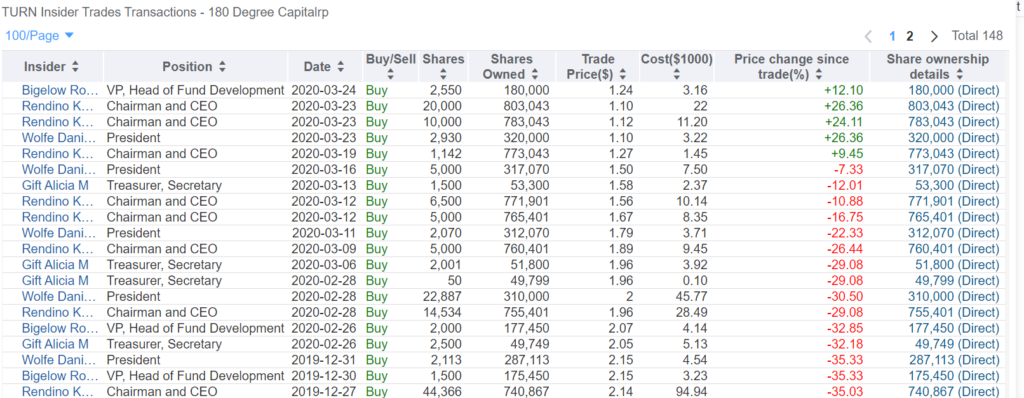Open 53,300 (Direct) ownership link
This screenshot has height=398, width=1024.
point(957,186)
